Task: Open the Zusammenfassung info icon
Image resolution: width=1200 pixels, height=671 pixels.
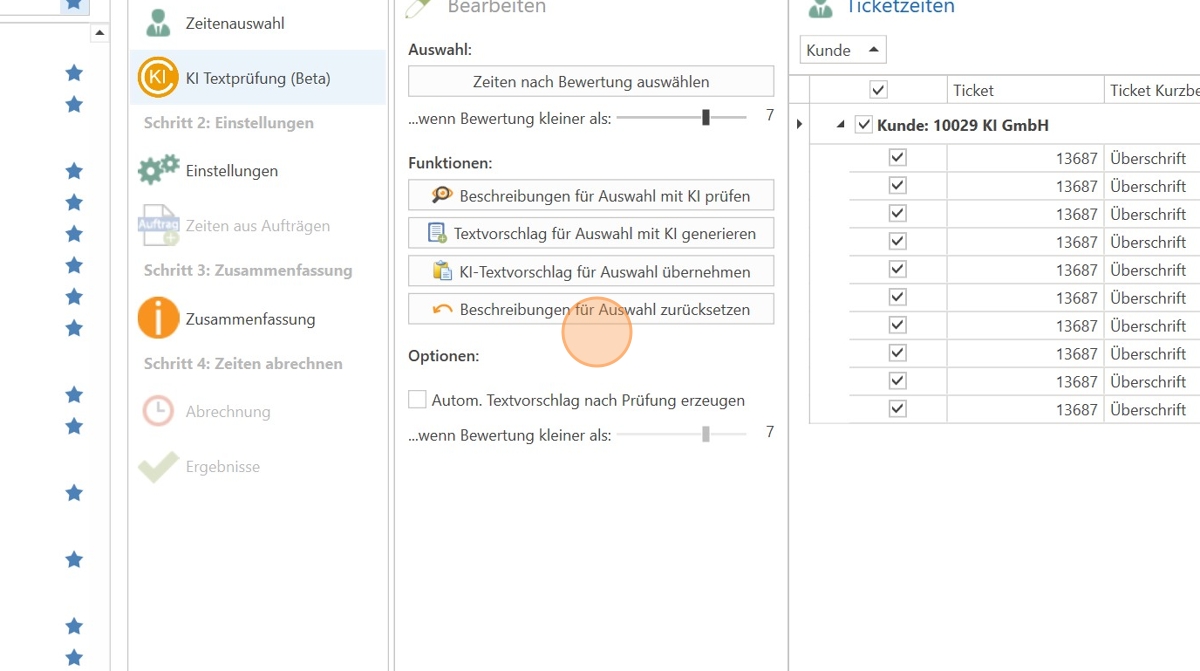Action: (158, 319)
